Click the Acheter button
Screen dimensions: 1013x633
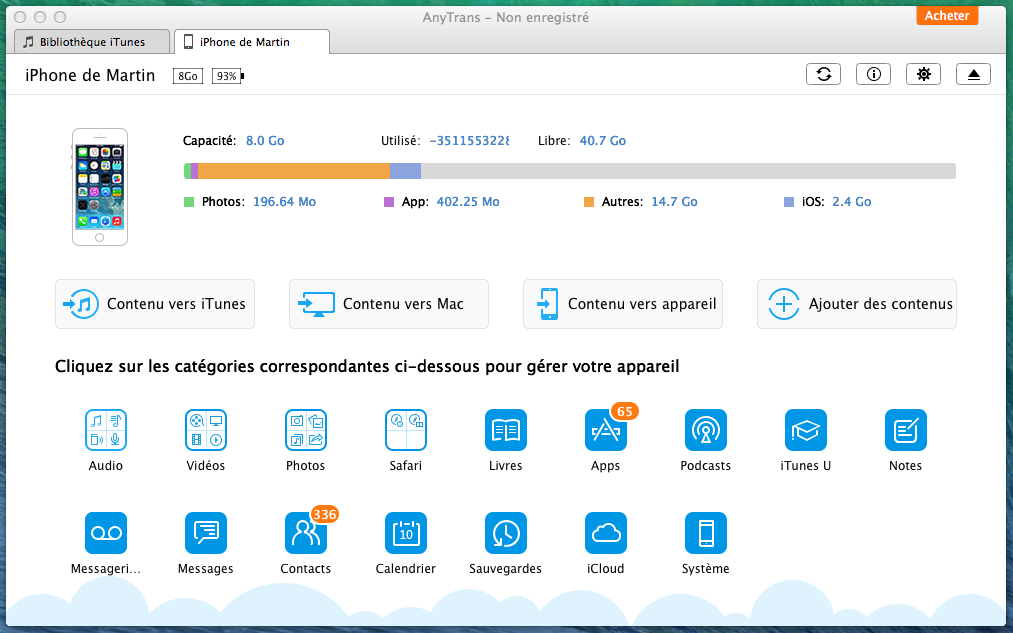tap(946, 16)
